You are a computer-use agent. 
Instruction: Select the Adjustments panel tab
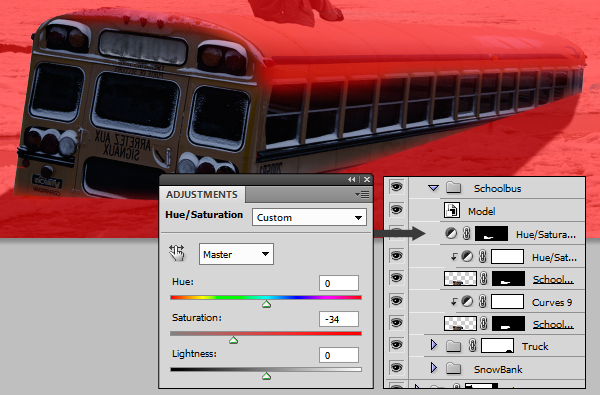(202, 194)
